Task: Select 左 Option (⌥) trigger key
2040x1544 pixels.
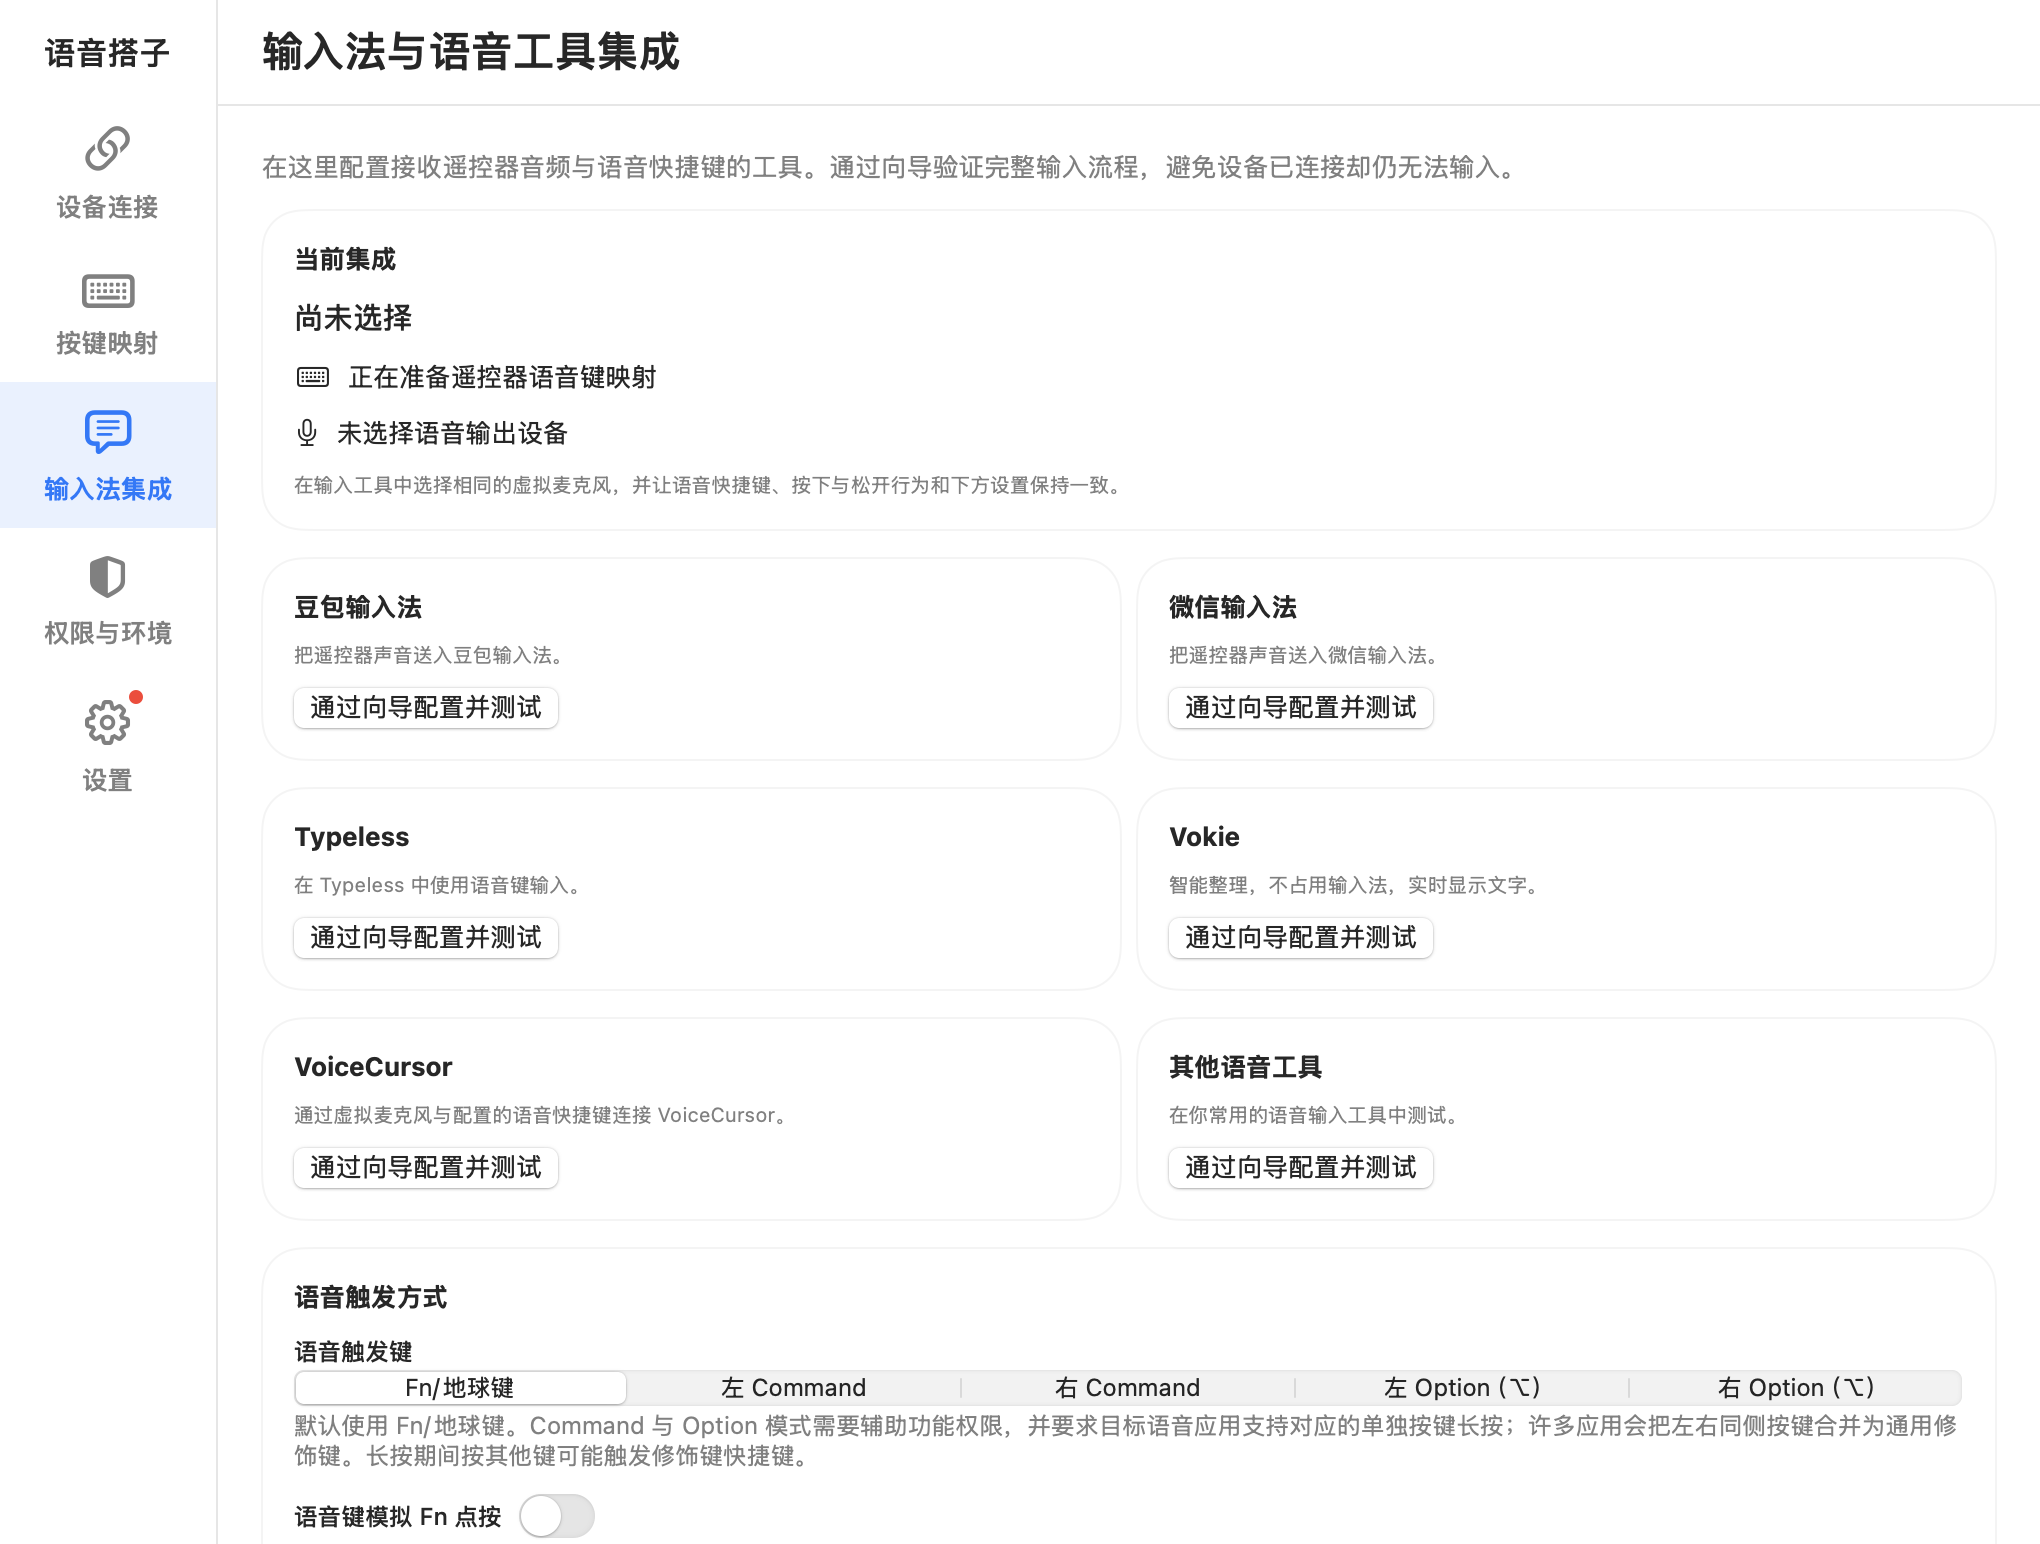Action: (x=1462, y=1388)
